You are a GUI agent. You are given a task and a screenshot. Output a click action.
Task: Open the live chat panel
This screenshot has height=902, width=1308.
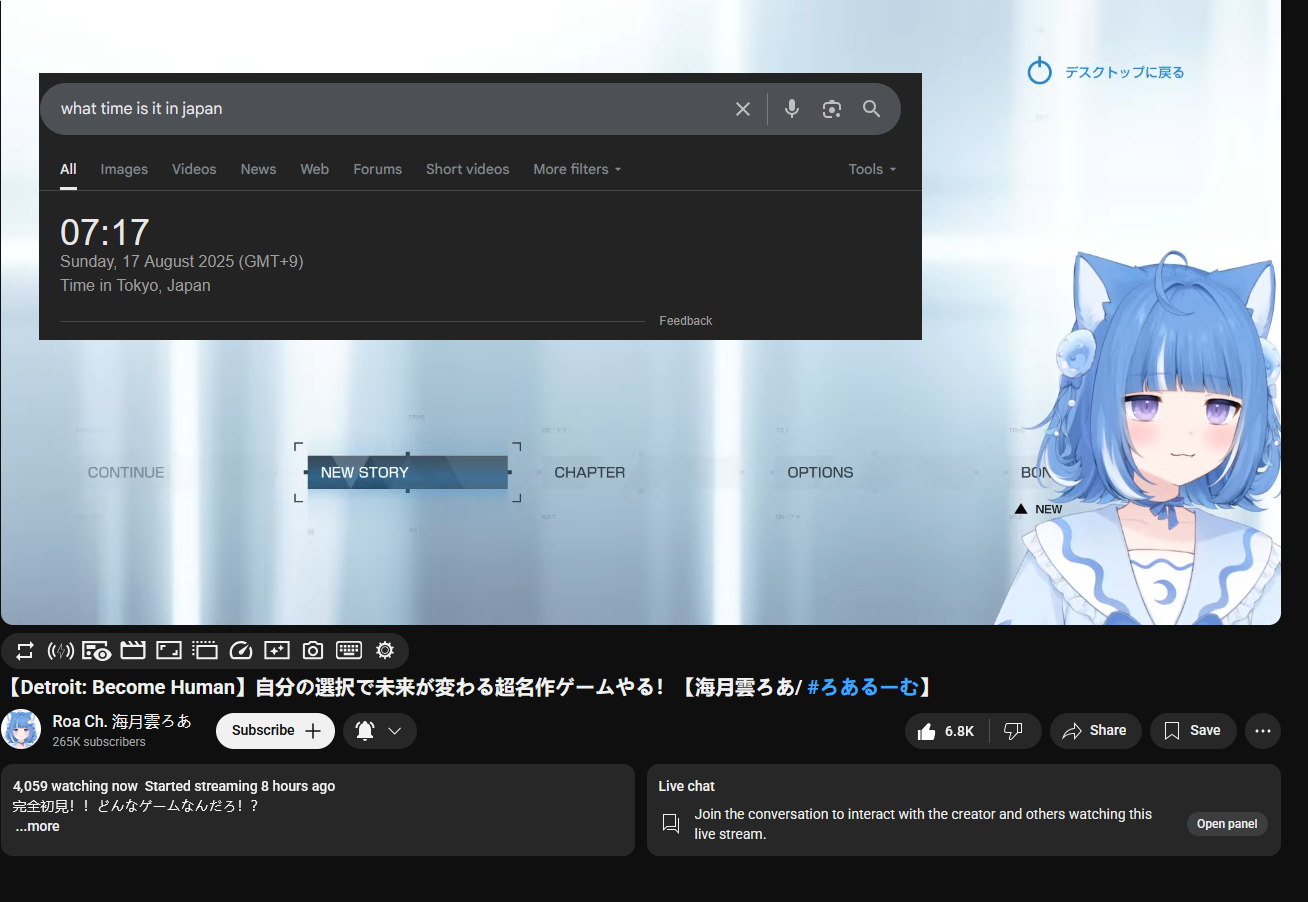click(x=1227, y=824)
